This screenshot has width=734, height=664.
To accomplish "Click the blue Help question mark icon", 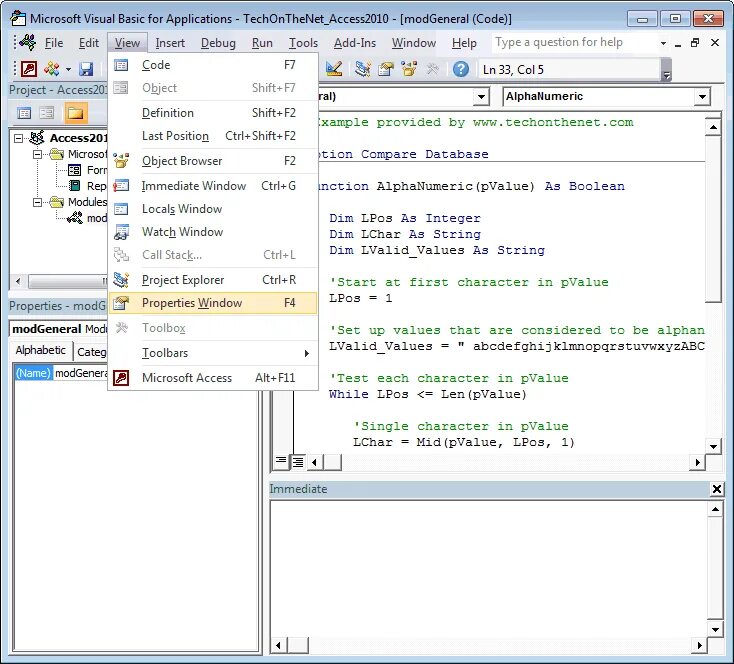I will [461, 69].
